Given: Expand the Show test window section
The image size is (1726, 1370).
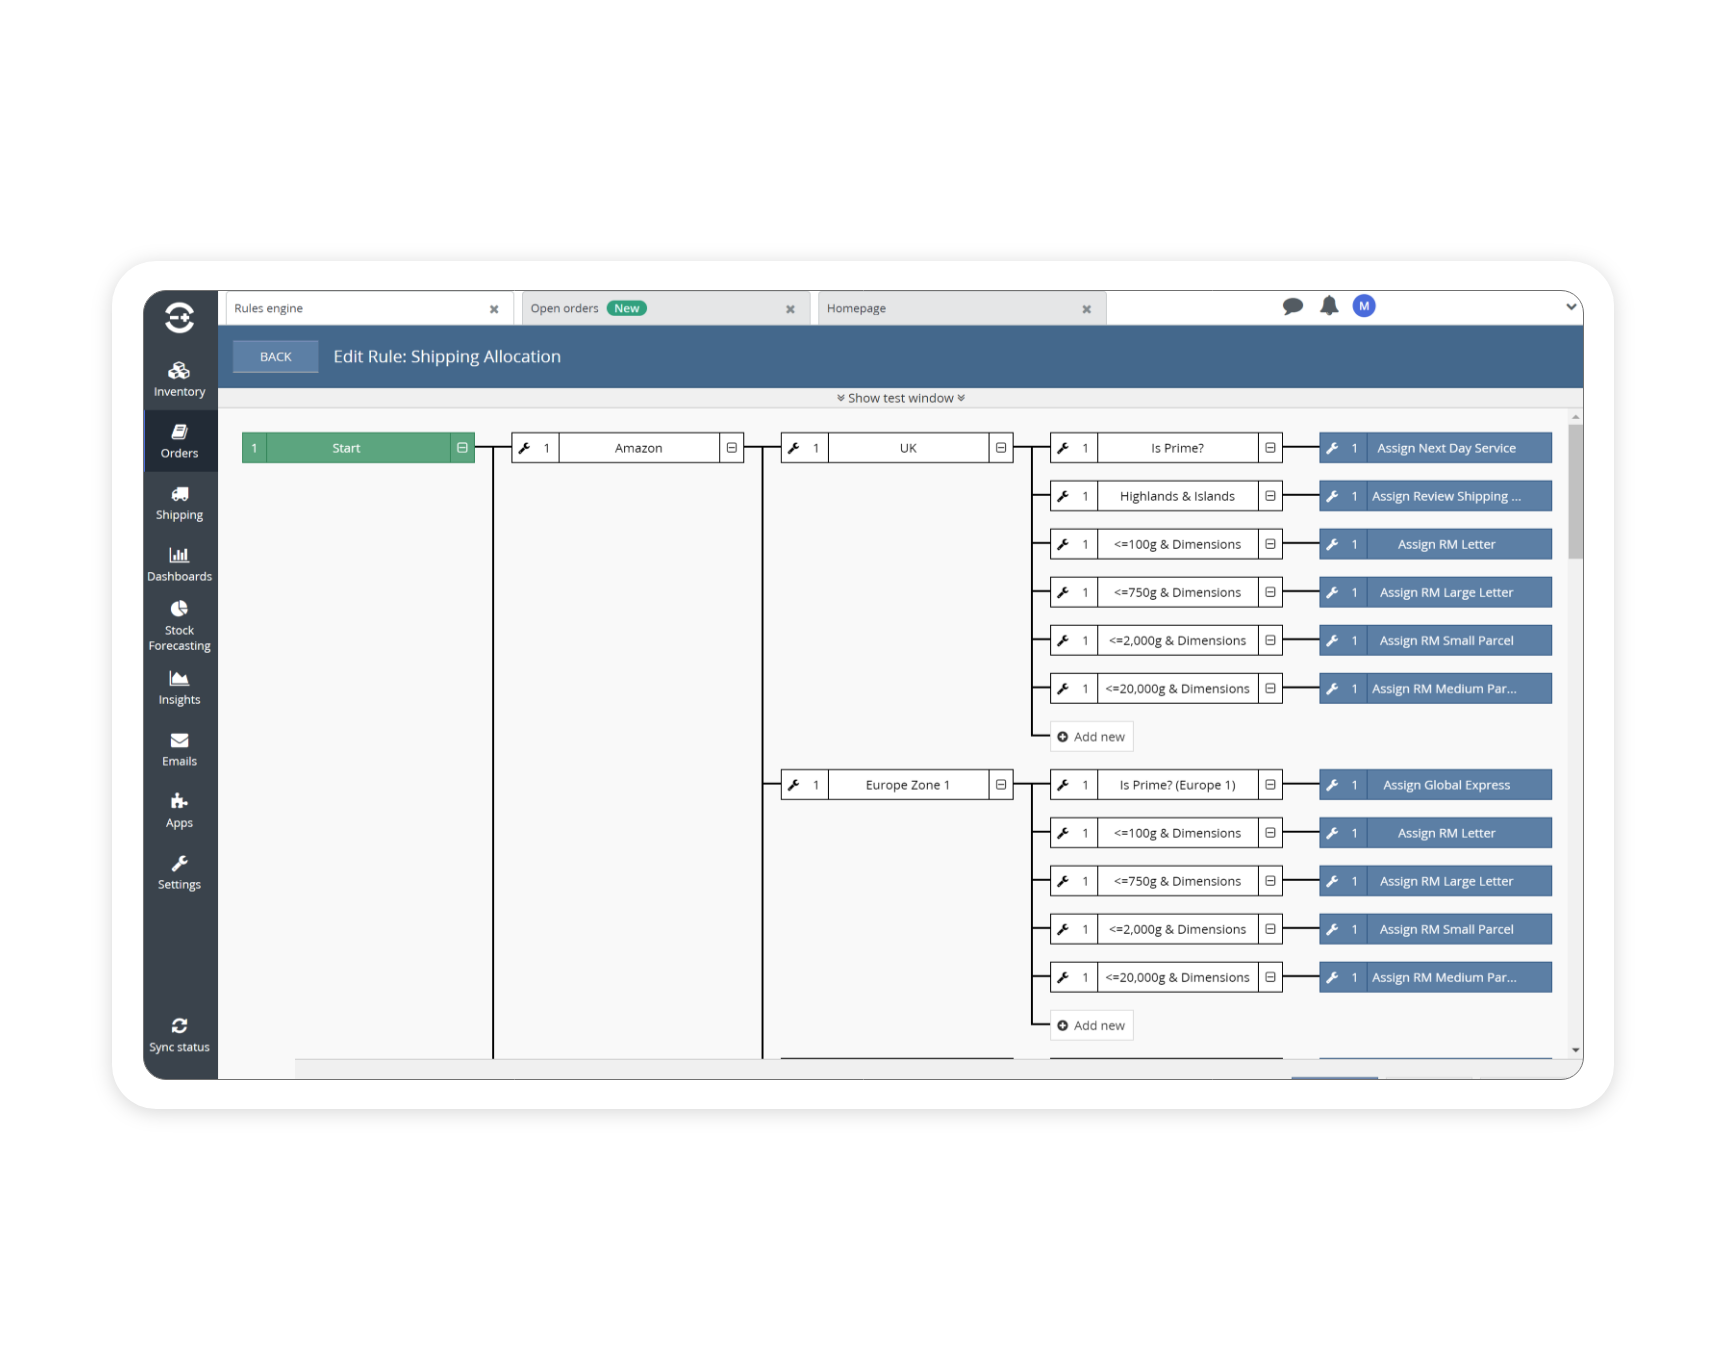Looking at the screenshot, I should tap(899, 397).
